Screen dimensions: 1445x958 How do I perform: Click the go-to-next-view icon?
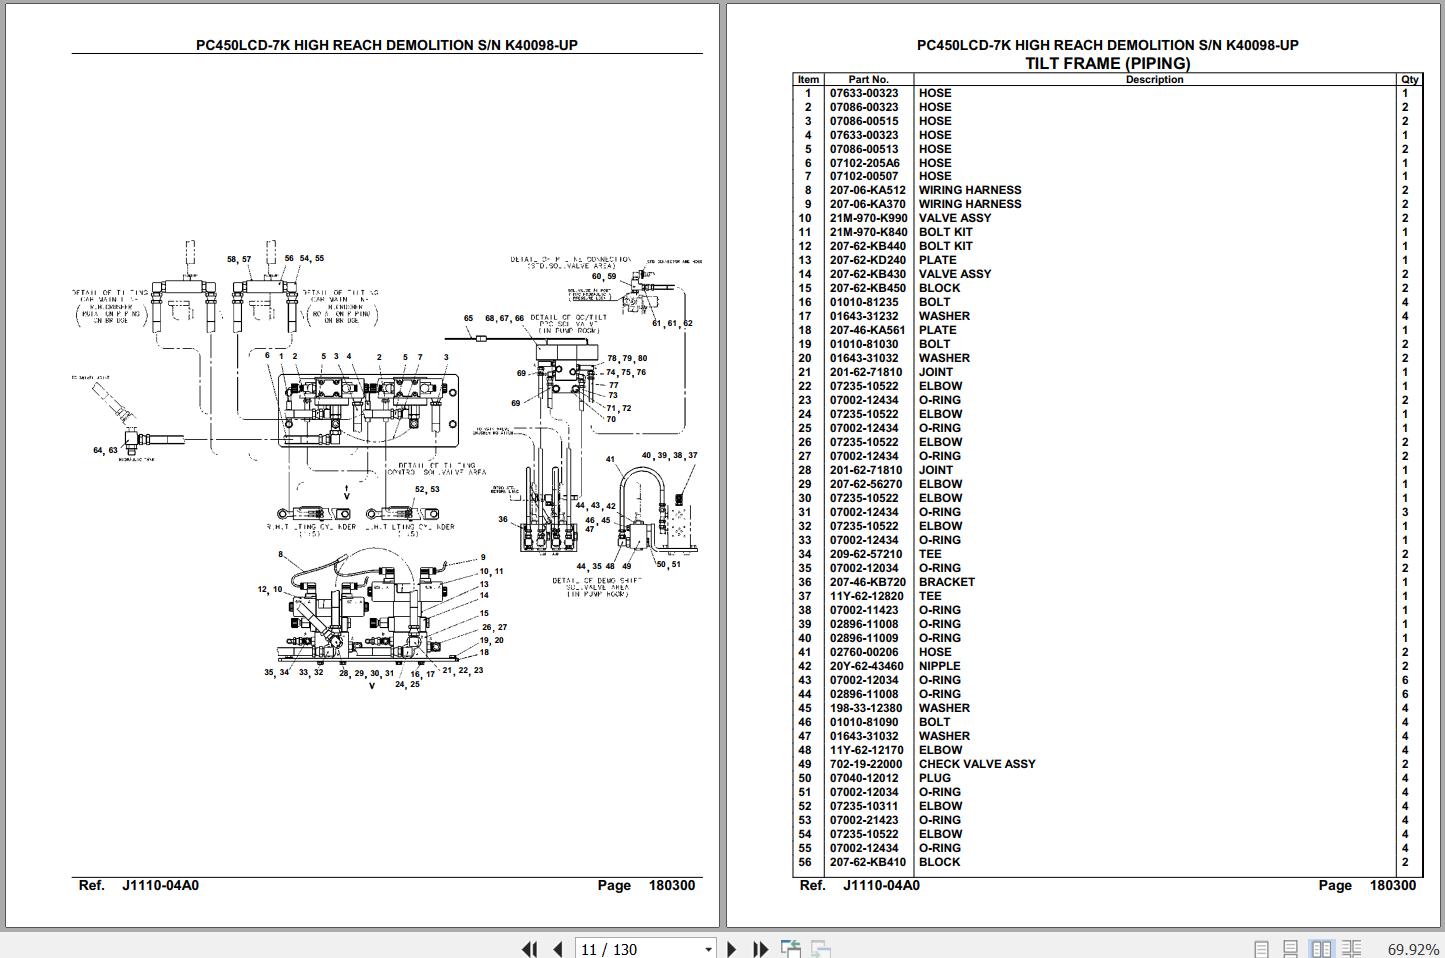[821, 949]
